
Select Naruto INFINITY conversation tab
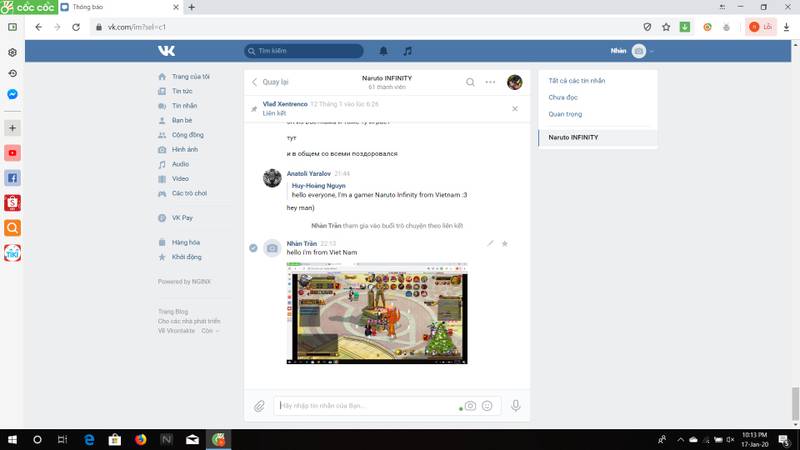point(597,137)
